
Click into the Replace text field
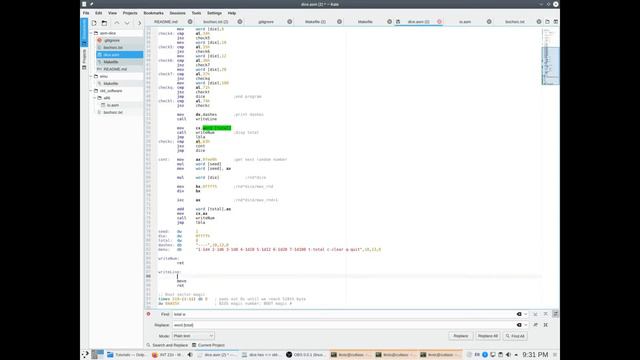click(x=343, y=325)
